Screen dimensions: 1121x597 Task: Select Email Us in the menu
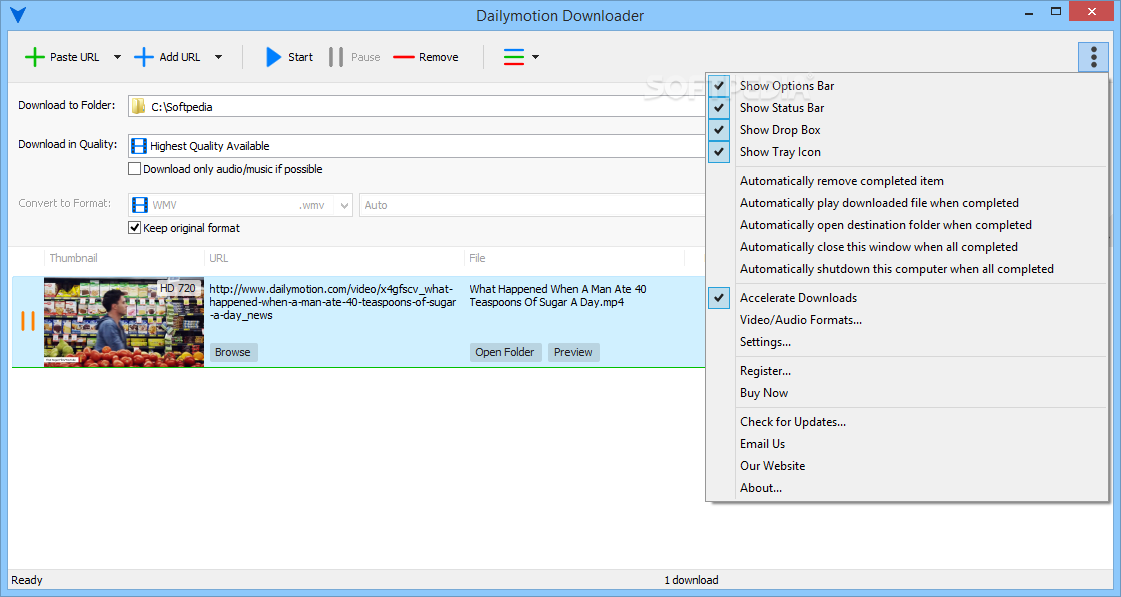tap(907, 445)
